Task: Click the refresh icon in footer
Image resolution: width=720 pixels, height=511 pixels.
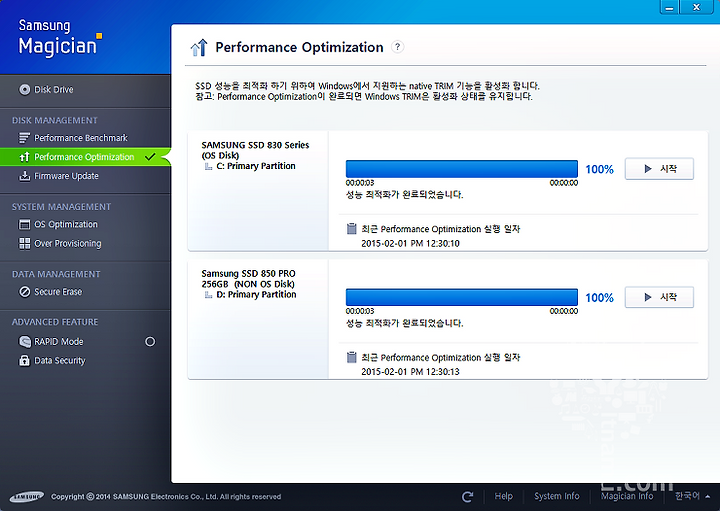Action: pos(467,496)
